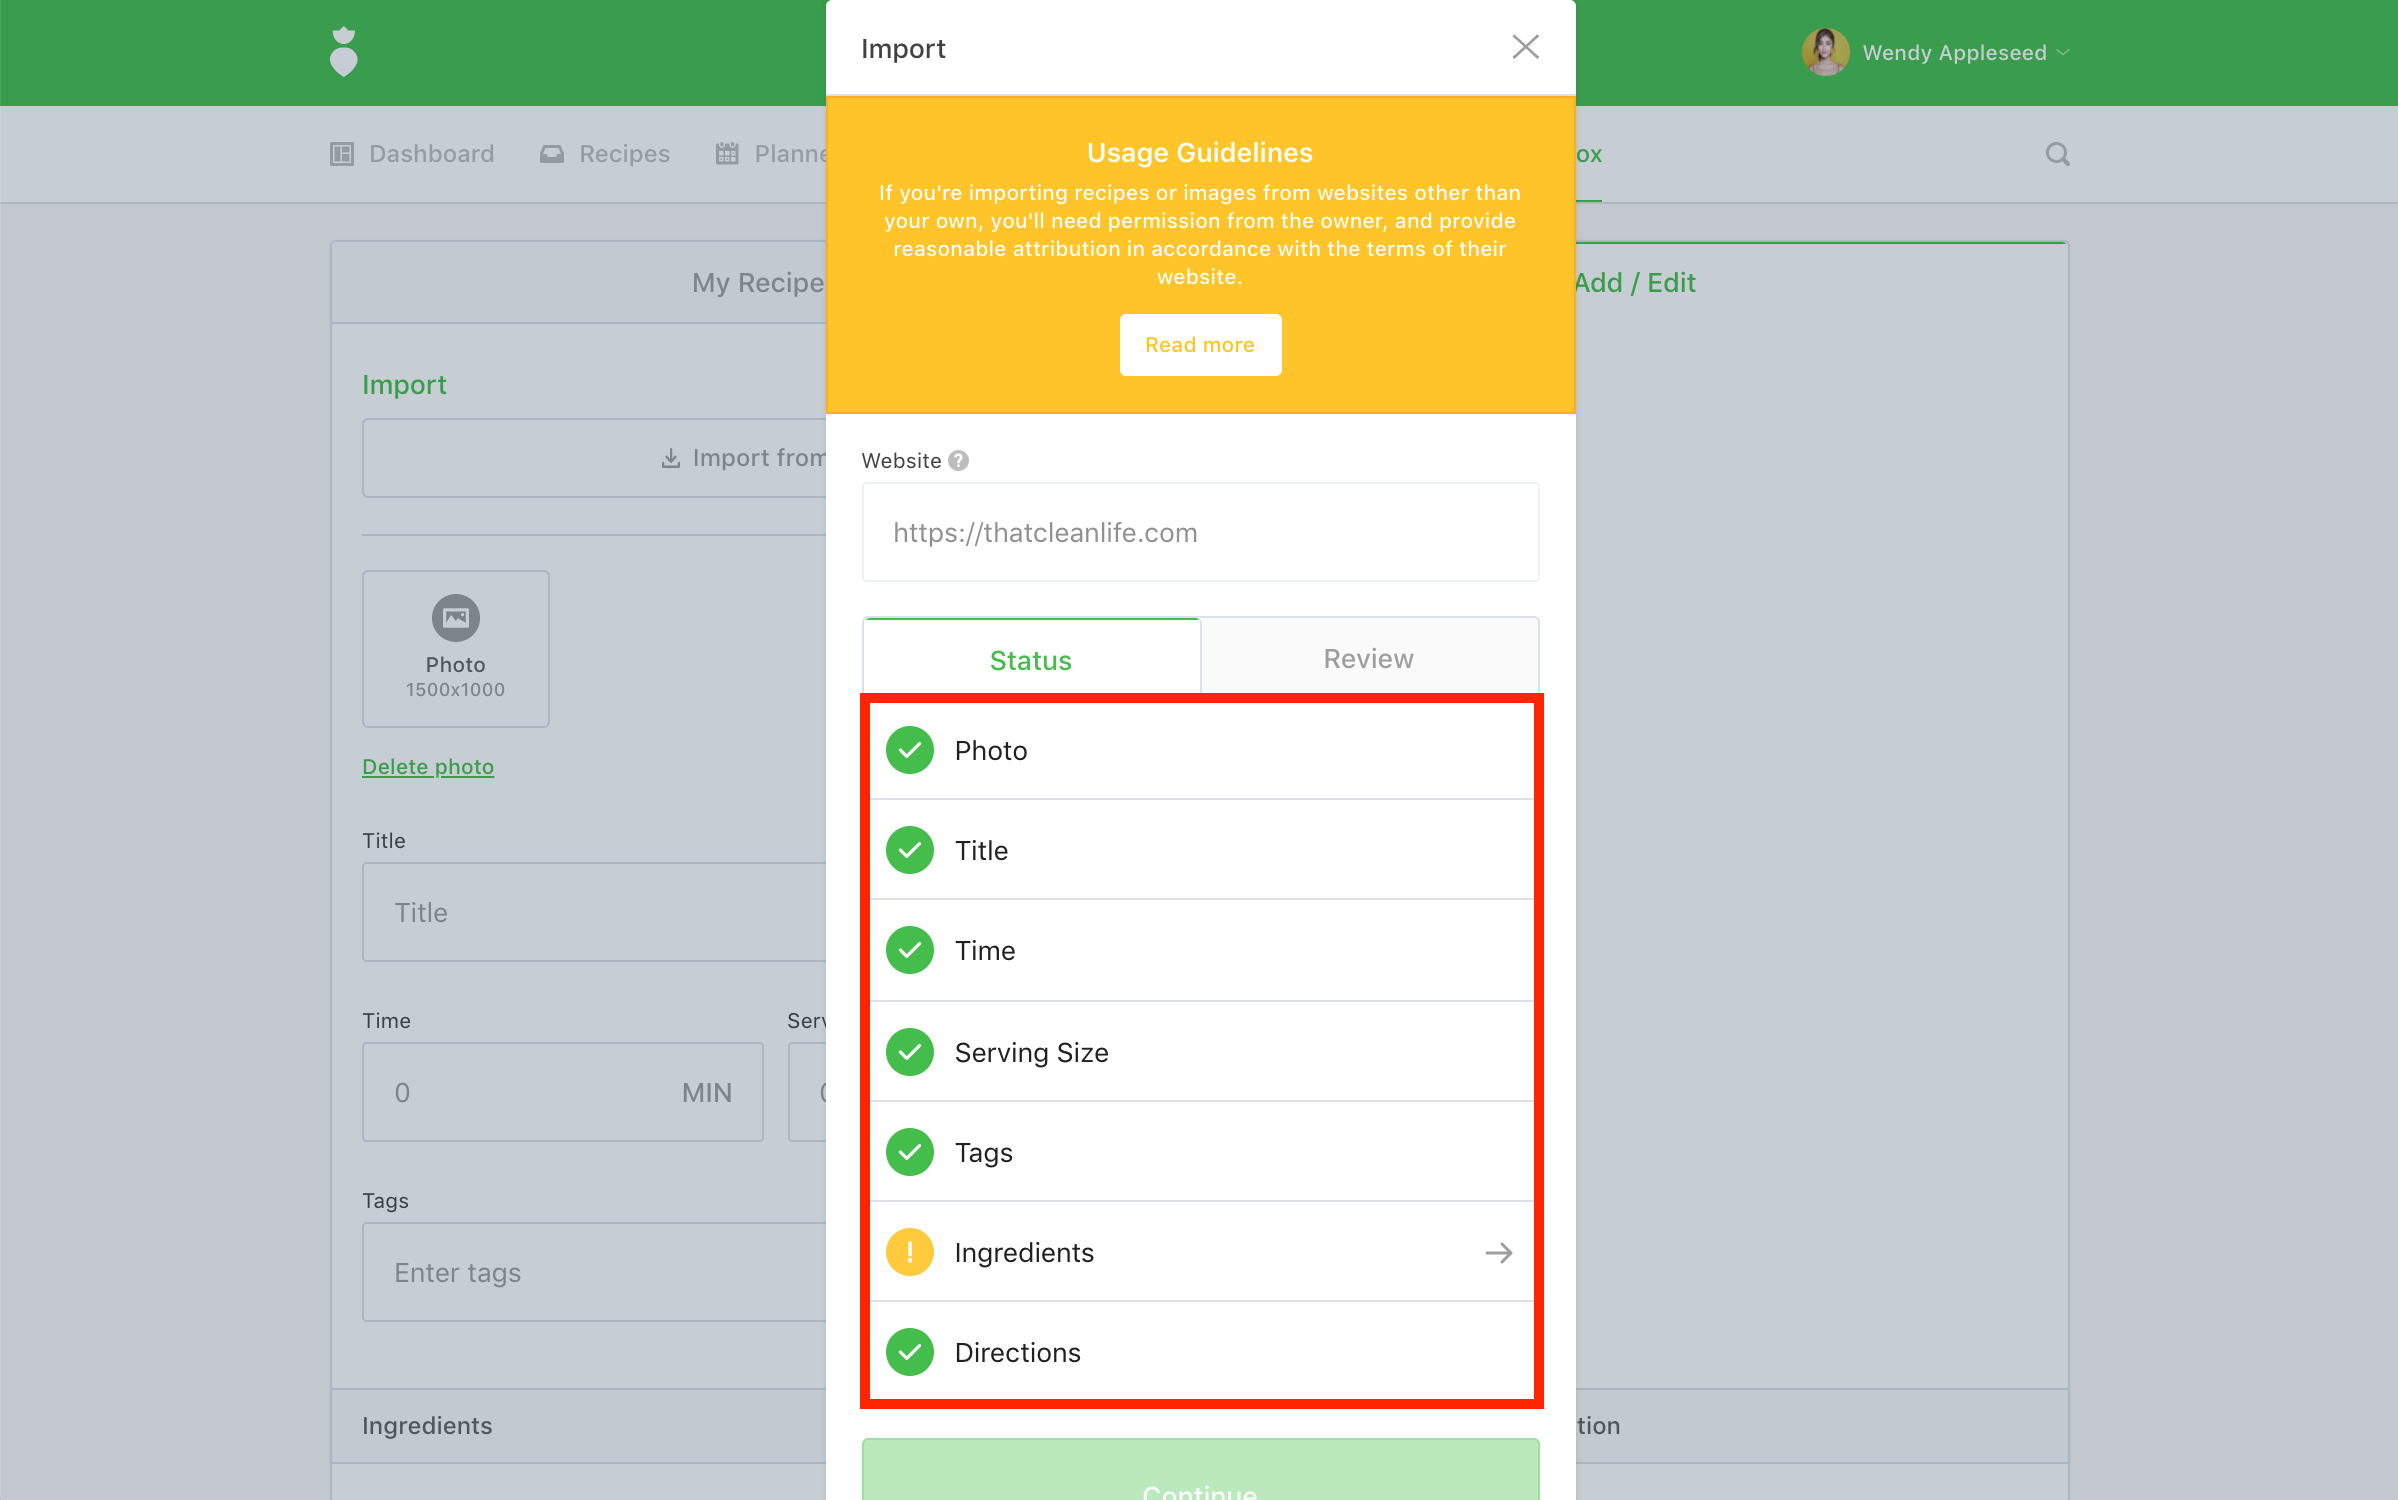Click the search magnifier icon
2398x1500 pixels.
[x=2057, y=154]
